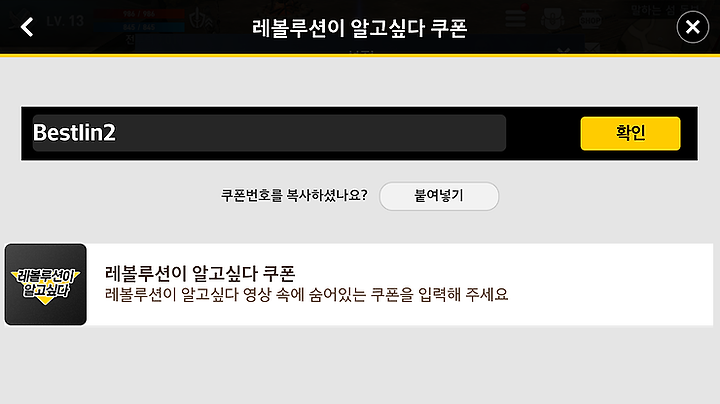
Task: Close the coupon screen with the X icon
Action: (692, 28)
